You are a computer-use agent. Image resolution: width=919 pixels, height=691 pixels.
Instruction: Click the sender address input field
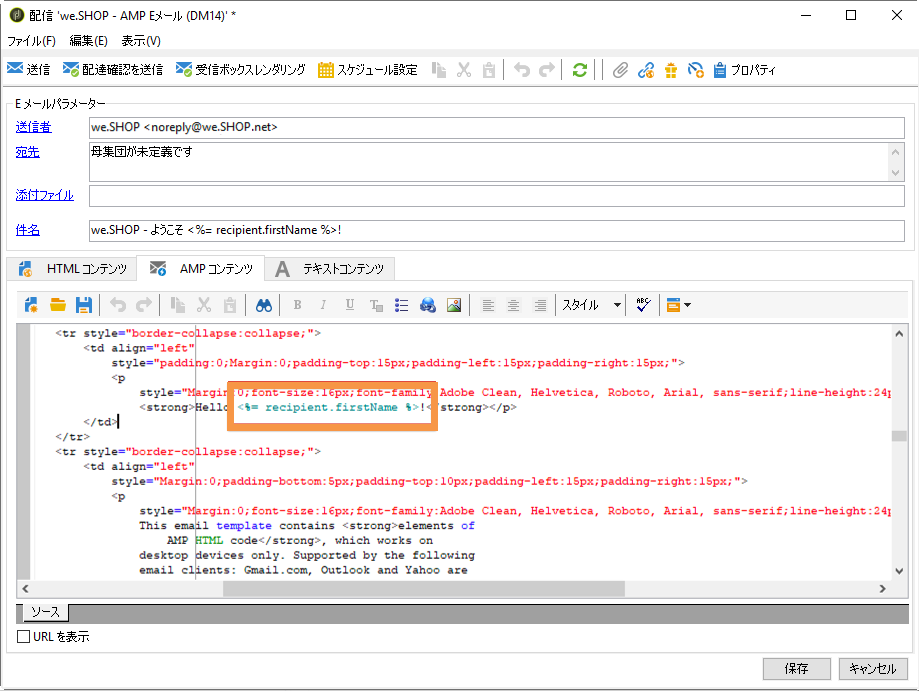(x=496, y=127)
